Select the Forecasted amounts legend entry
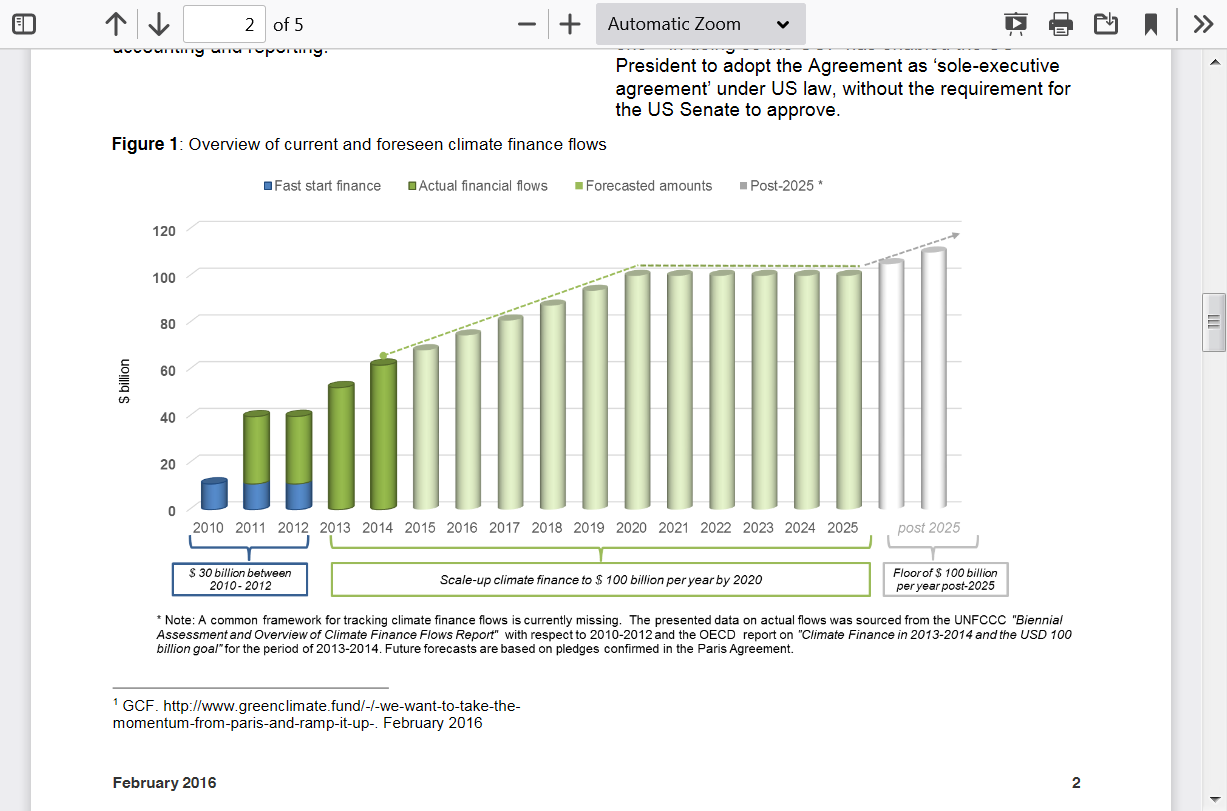Screen dimensions: 1227x811 (x=648, y=186)
